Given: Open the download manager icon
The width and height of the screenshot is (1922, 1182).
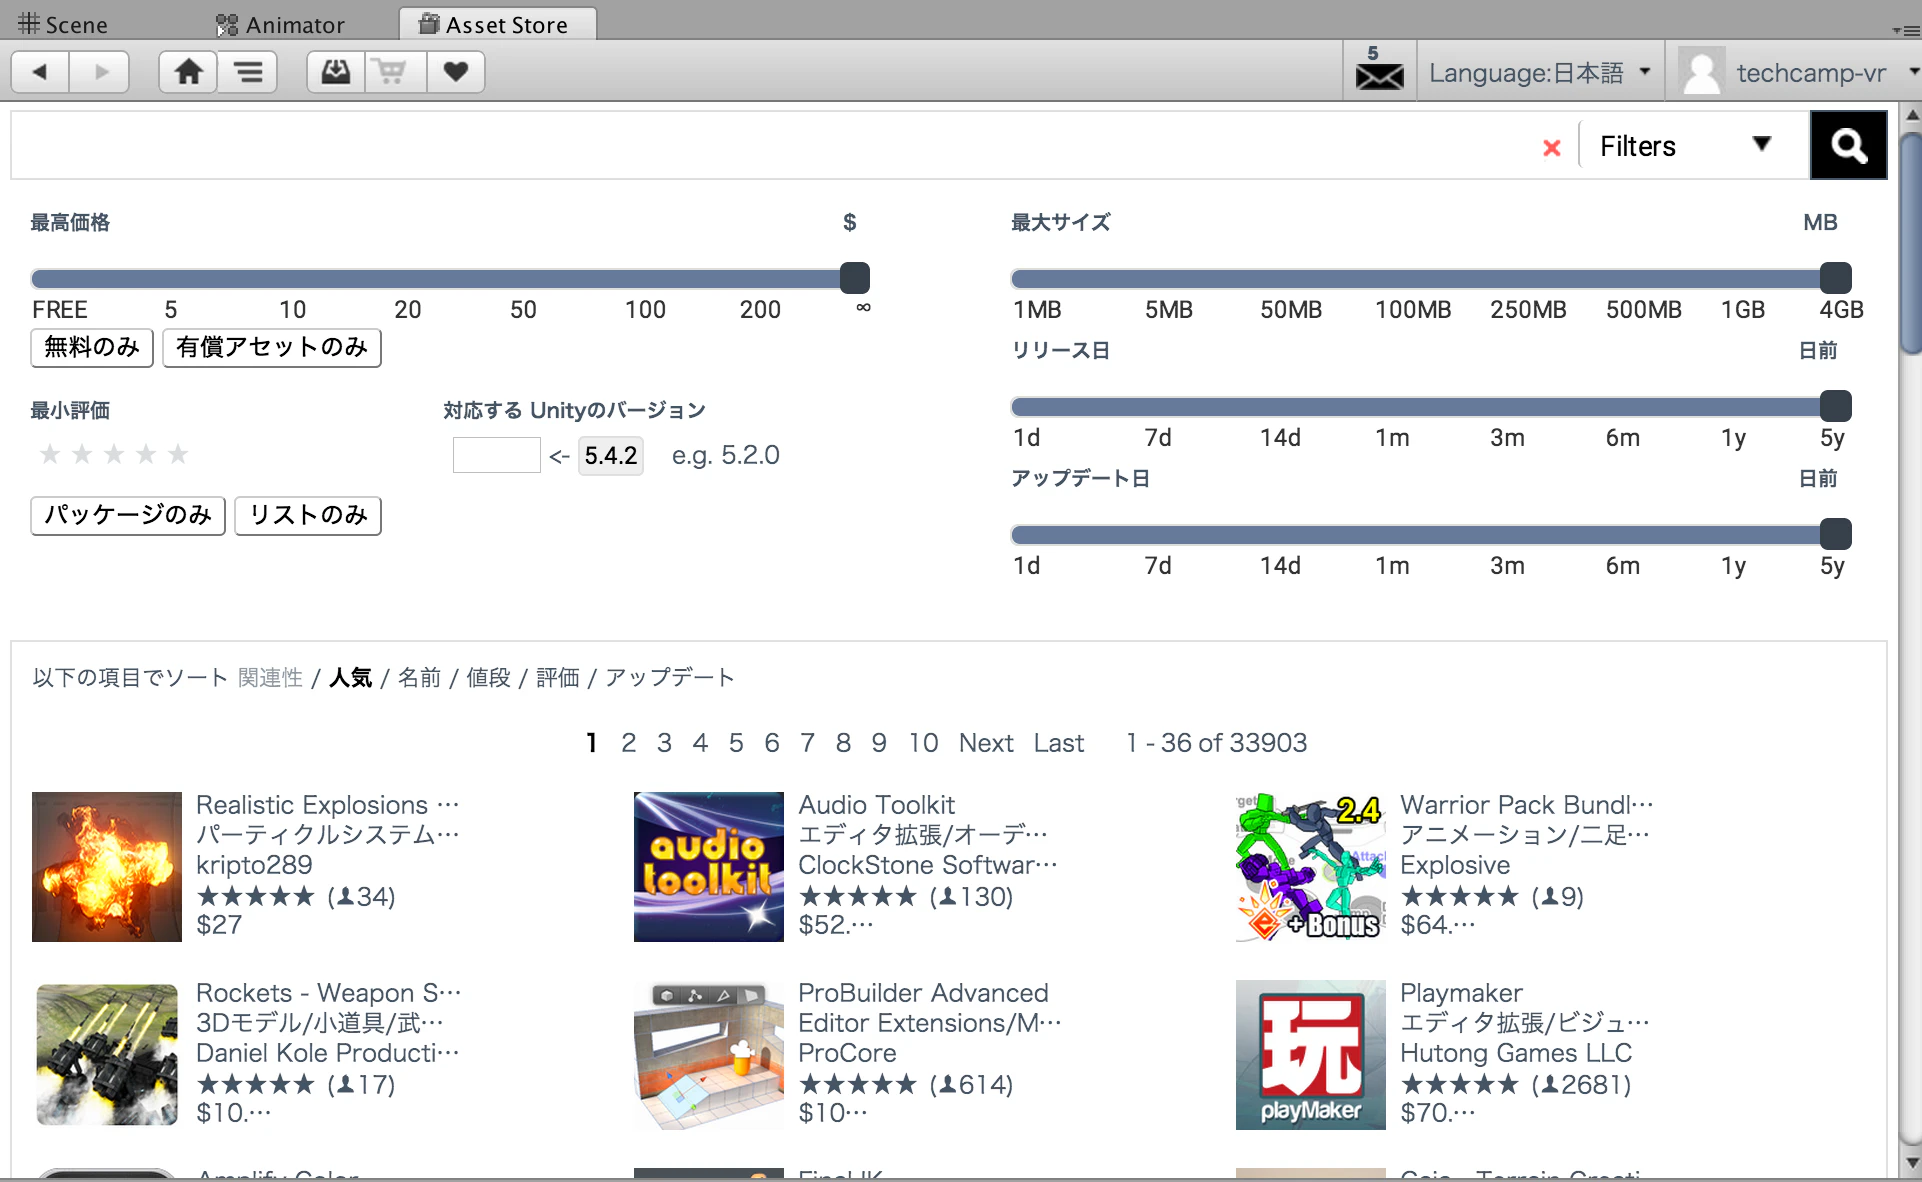Looking at the screenshot, I should (x=336, y=72).
